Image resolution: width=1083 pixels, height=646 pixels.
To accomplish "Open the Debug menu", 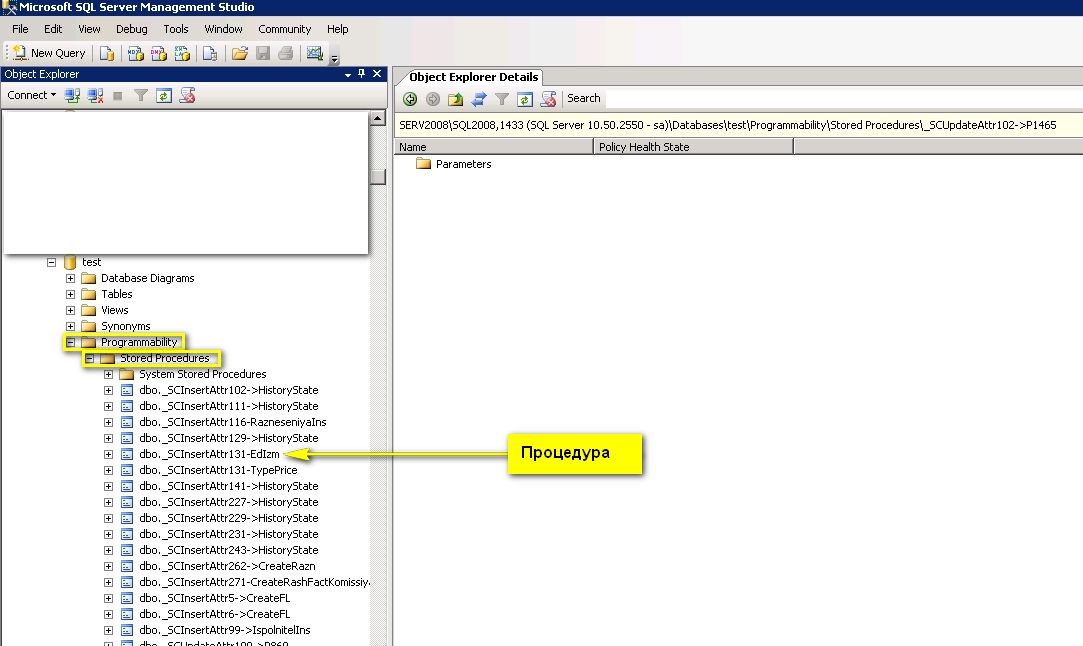I will [x=132, y=29].
